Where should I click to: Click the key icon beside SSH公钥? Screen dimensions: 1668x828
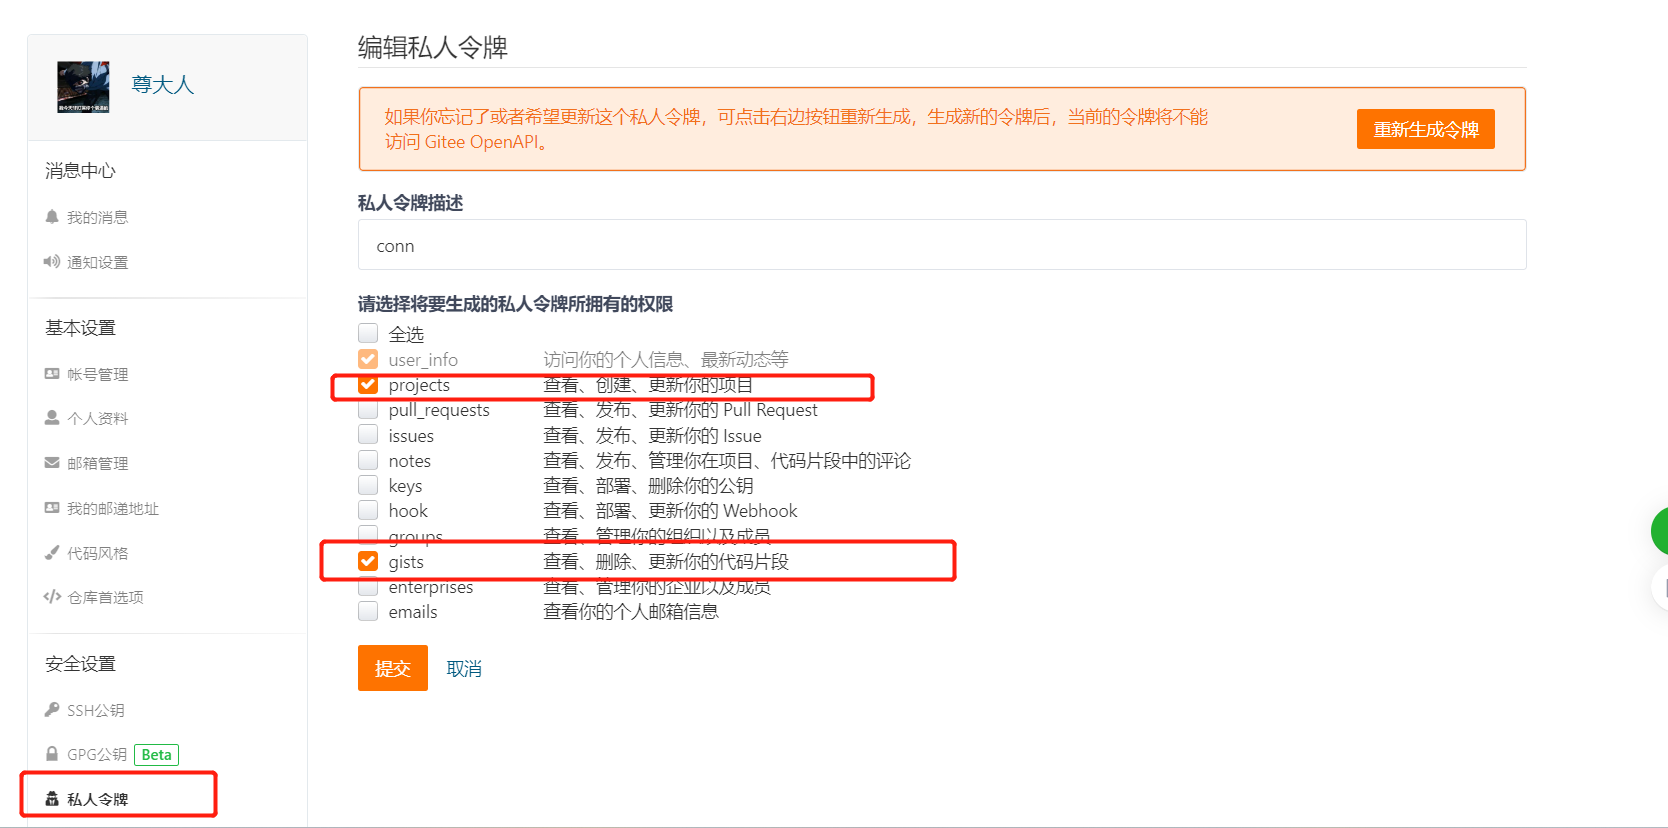pyautogui.click(x=52, y=710)
